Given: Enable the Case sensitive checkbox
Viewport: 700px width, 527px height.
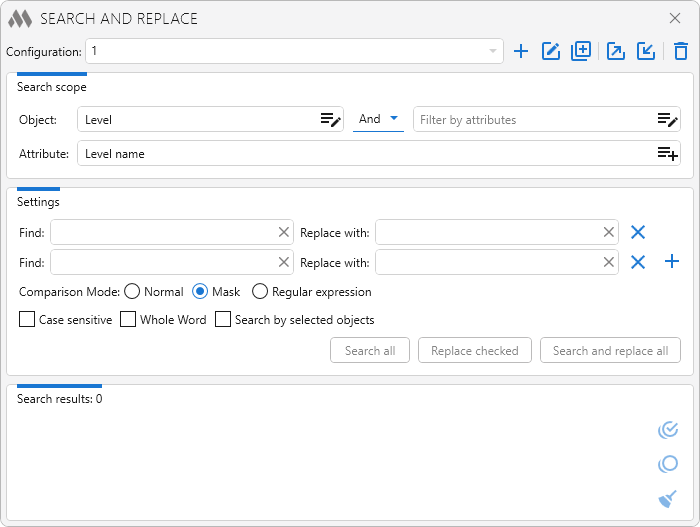Looking at the screenshot, I should [x=27, y=320].
